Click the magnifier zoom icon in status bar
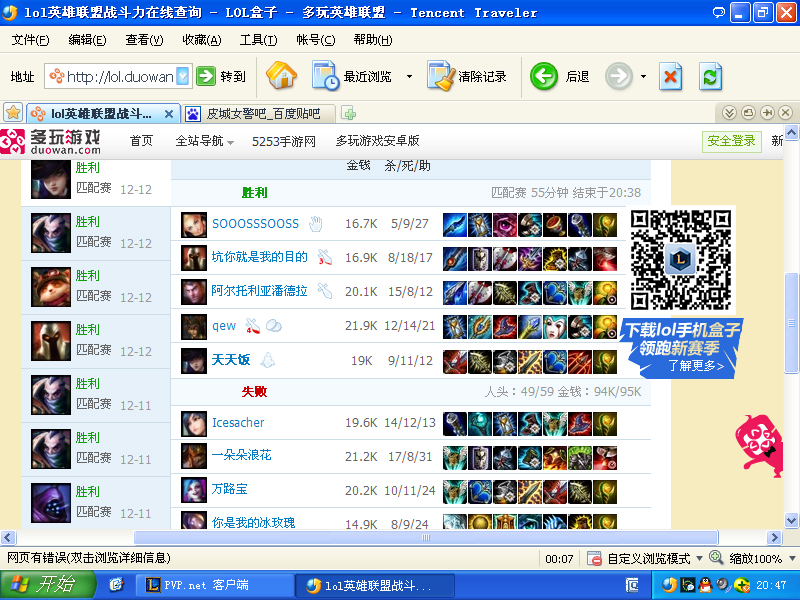This screenshot has height=600, width=800. [x=716, y=558]
